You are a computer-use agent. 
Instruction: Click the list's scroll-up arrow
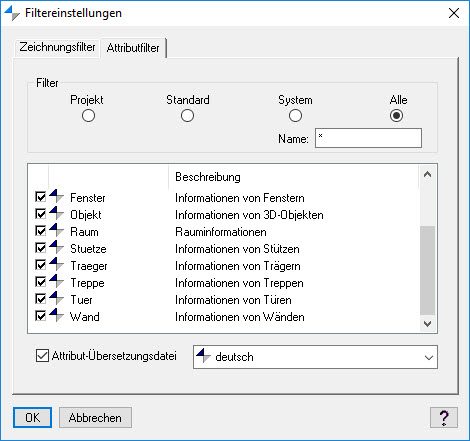pos(427,174)
